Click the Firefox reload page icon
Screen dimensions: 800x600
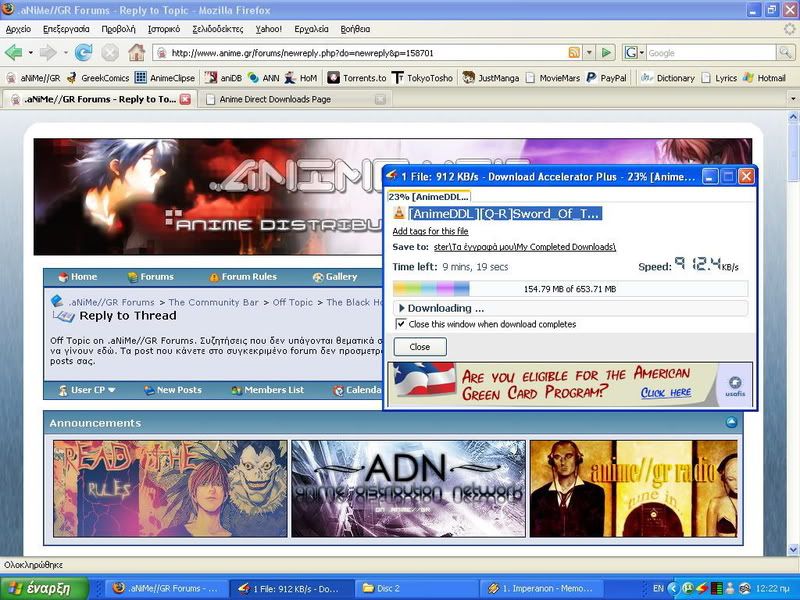(x=84, y=52)
